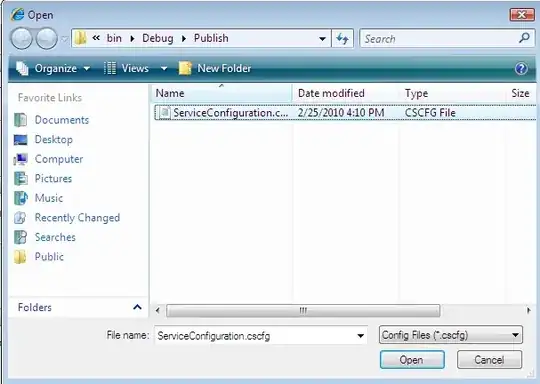The image size is (540, 384).
Task: Close the Open dialog window
Action: pyautogui.click(x=522, y=15)
